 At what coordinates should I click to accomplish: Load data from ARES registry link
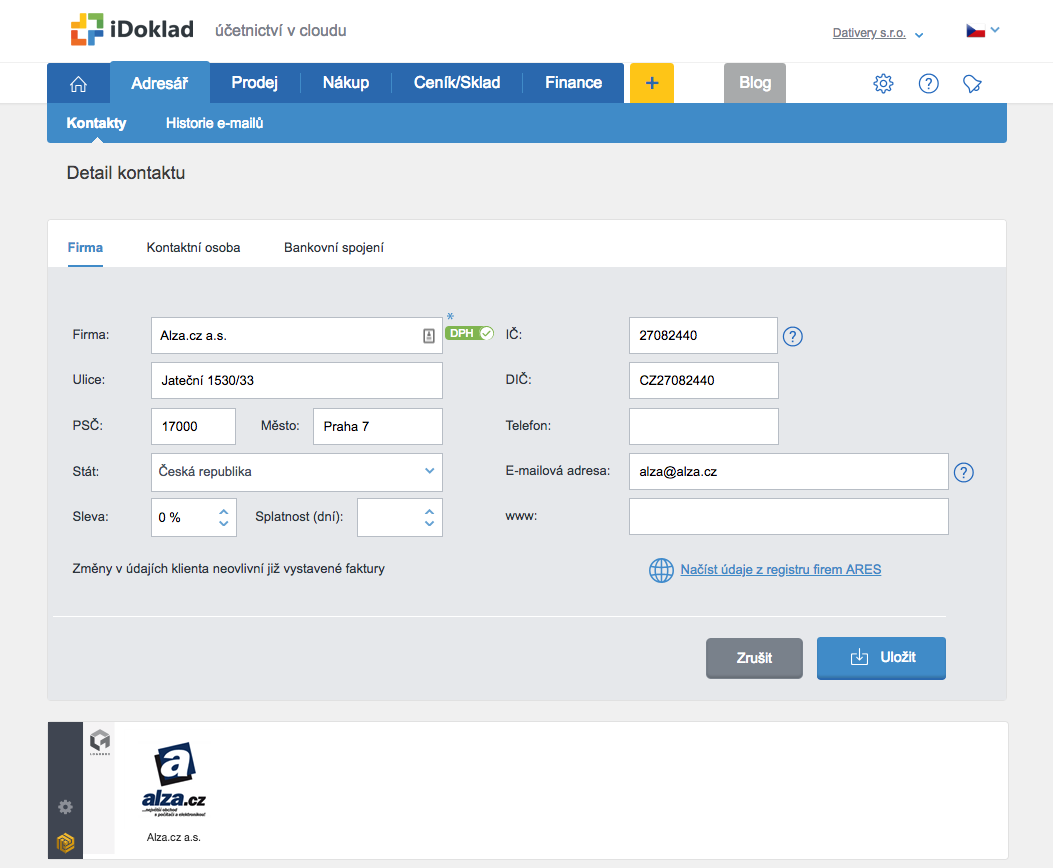(x=780, y=570)
